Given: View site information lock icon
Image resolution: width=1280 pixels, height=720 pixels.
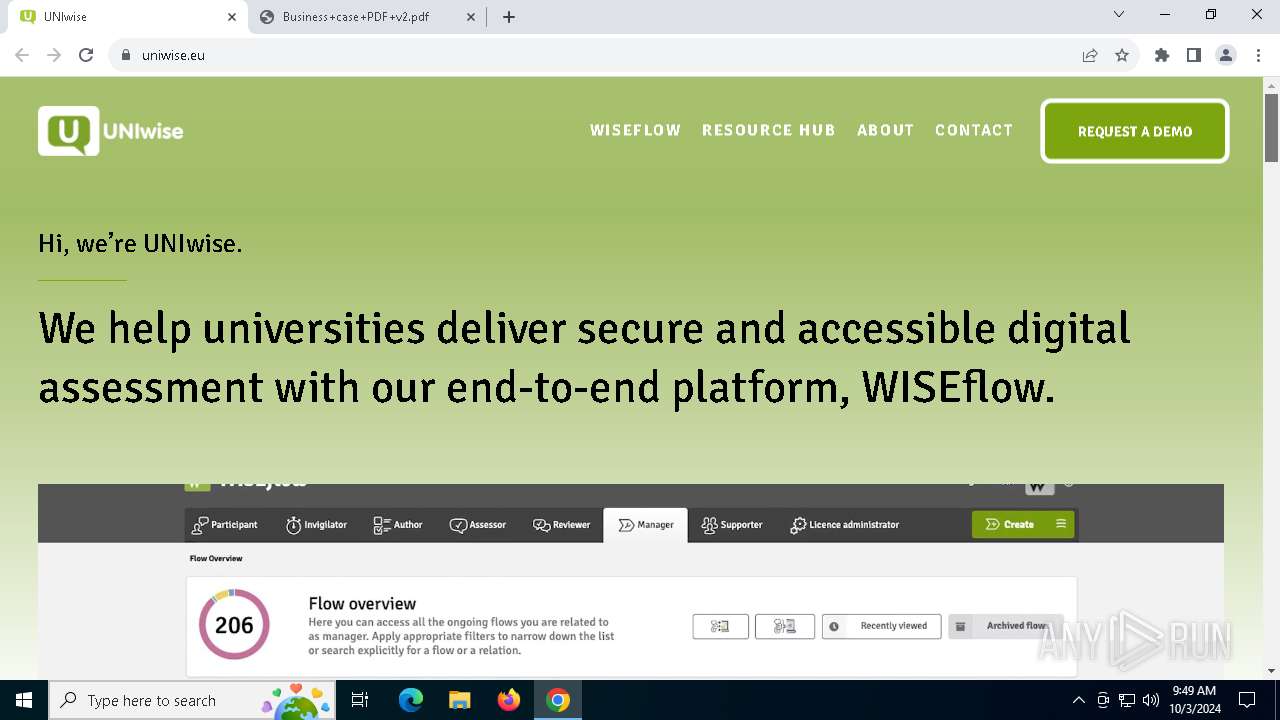Looking at the screenshot, I should click(126, 55).
